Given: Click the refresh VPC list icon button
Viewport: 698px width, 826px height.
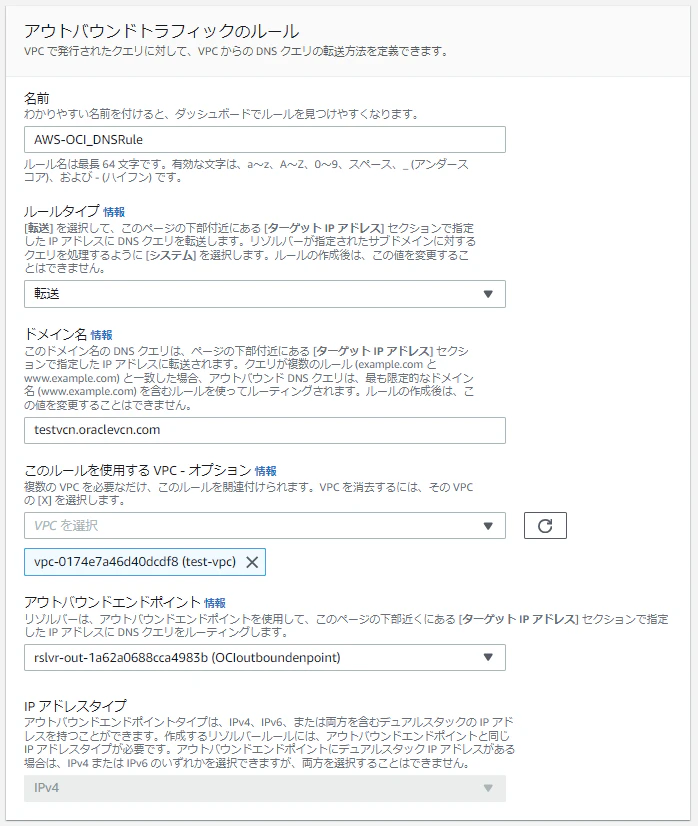Looking at the screenshot, I should click(x=545, y=525).
